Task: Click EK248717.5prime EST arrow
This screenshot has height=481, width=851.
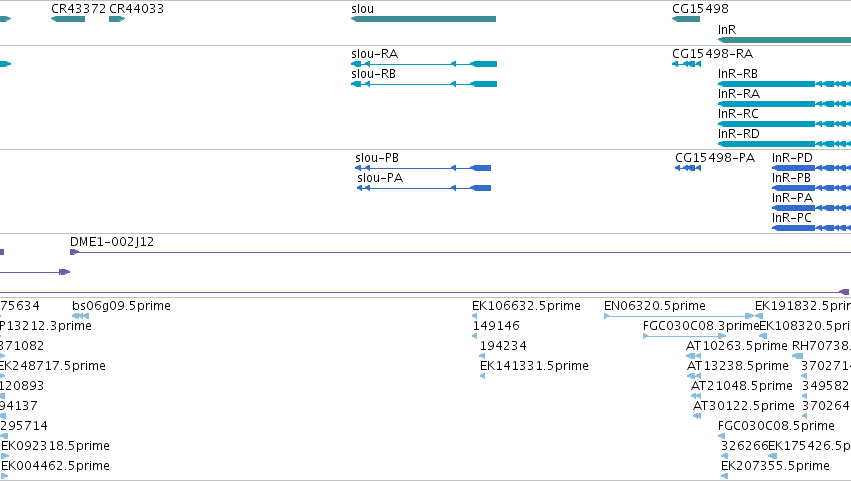Action: coord(2,376)
